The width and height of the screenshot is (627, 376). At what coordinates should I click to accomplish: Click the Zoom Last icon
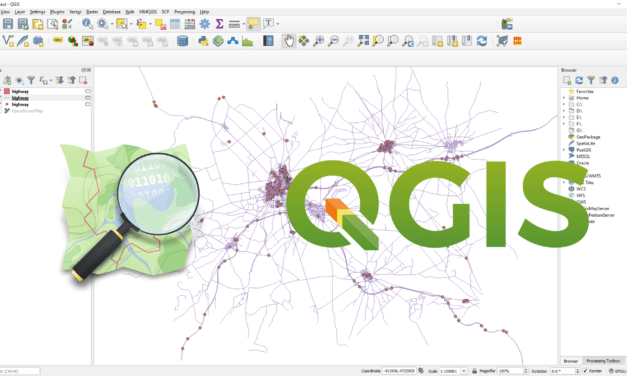(x=408, y=41)
